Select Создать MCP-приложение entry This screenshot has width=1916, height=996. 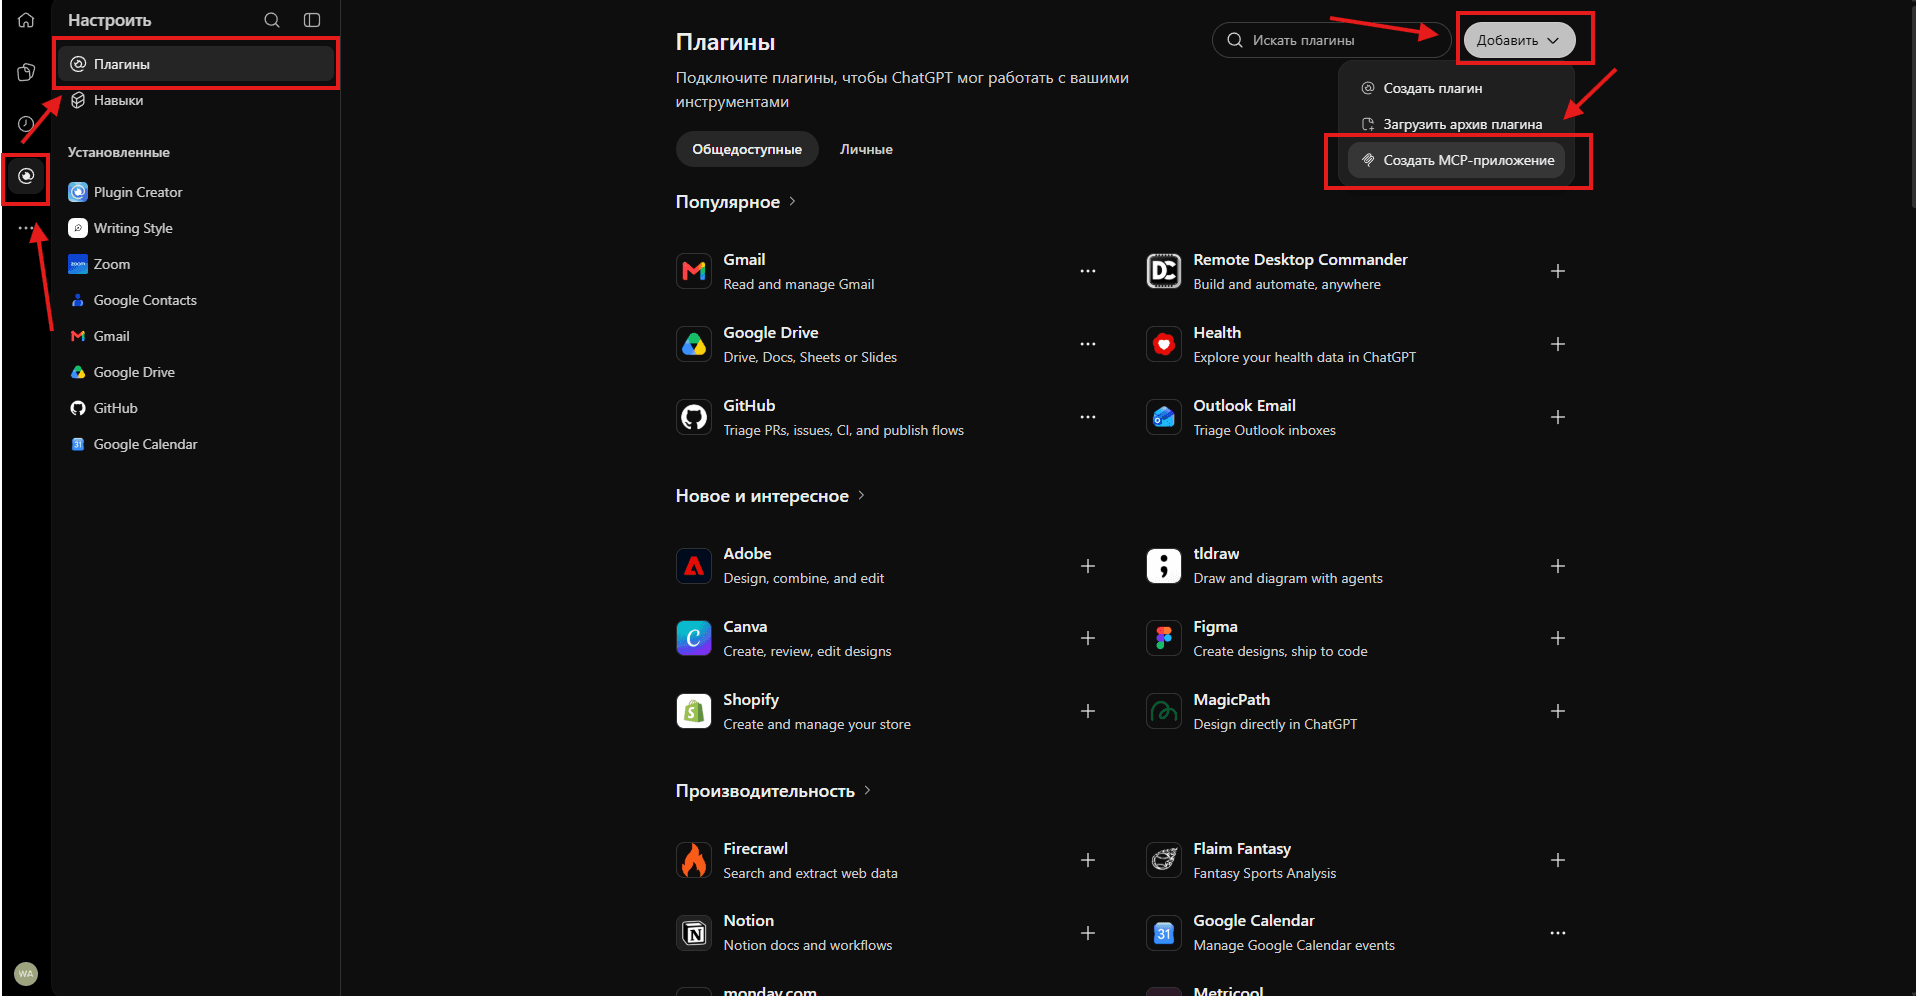point(1456,160)
